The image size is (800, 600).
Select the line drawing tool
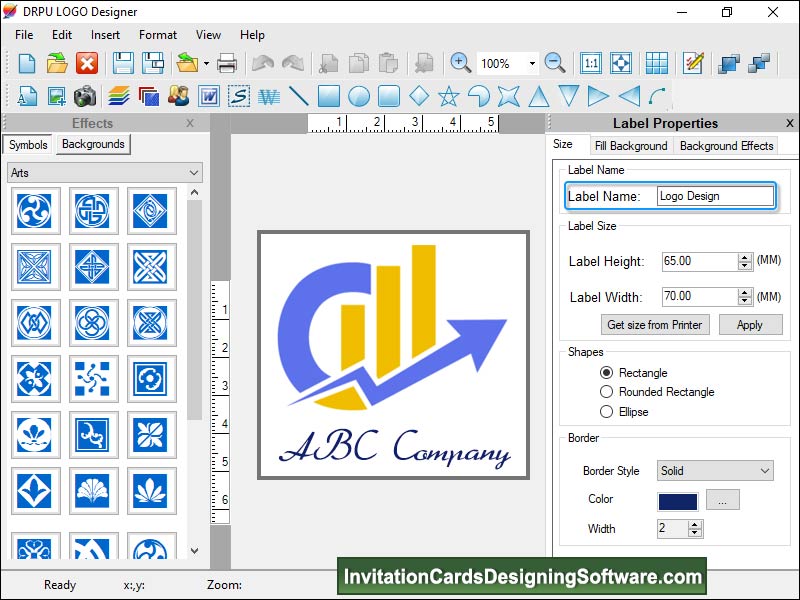298,97
